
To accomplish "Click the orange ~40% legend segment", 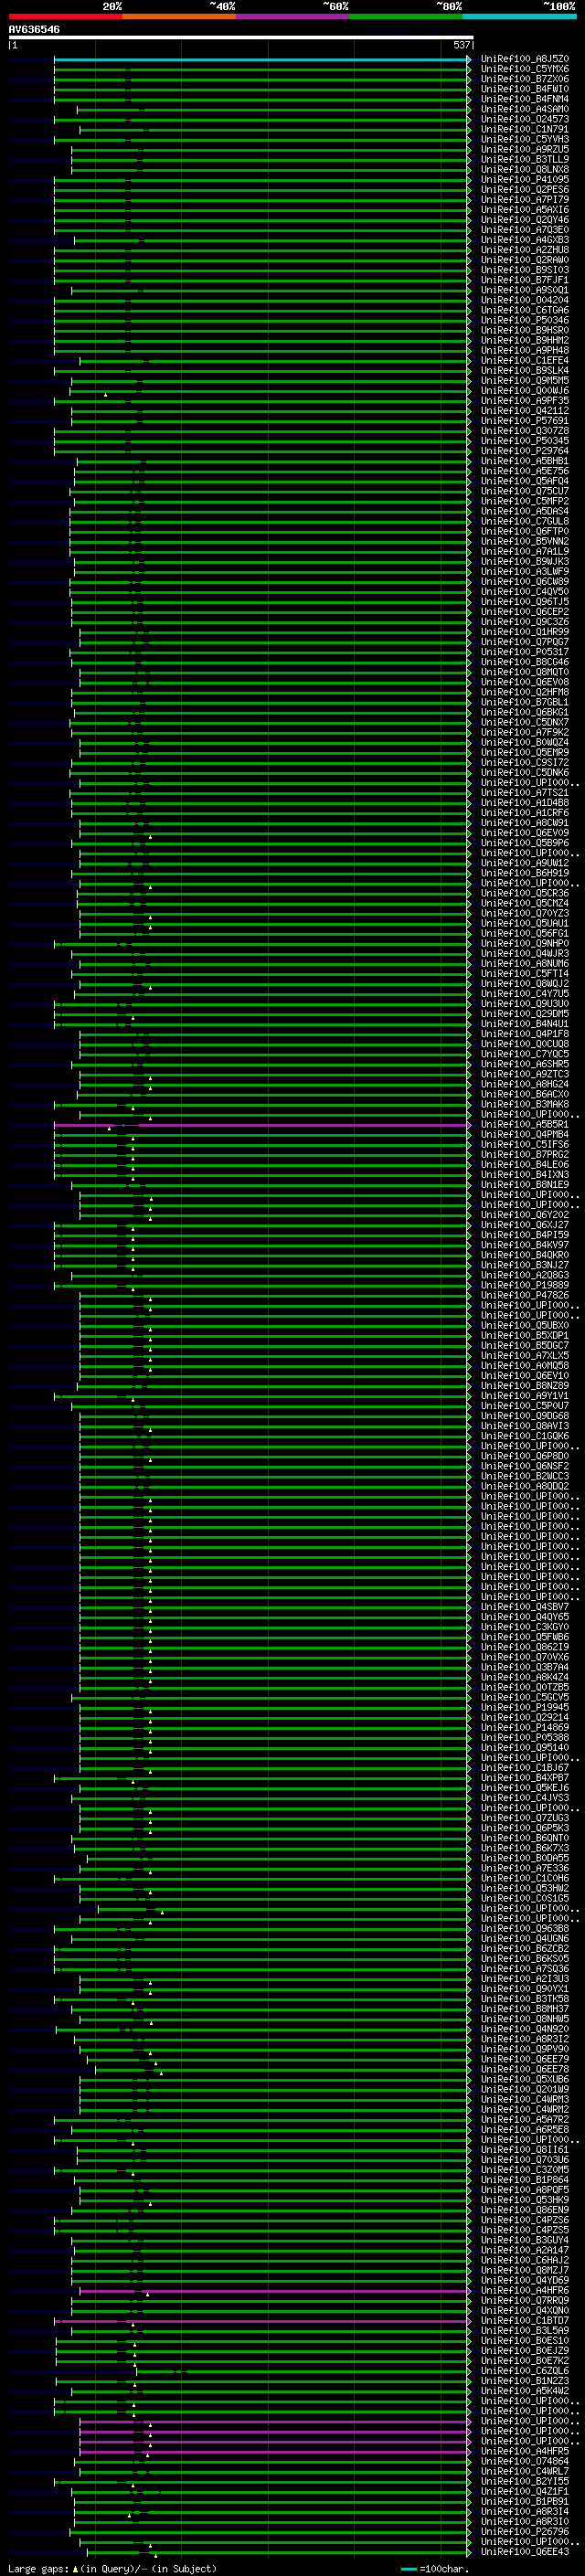I will click(179, 16).
